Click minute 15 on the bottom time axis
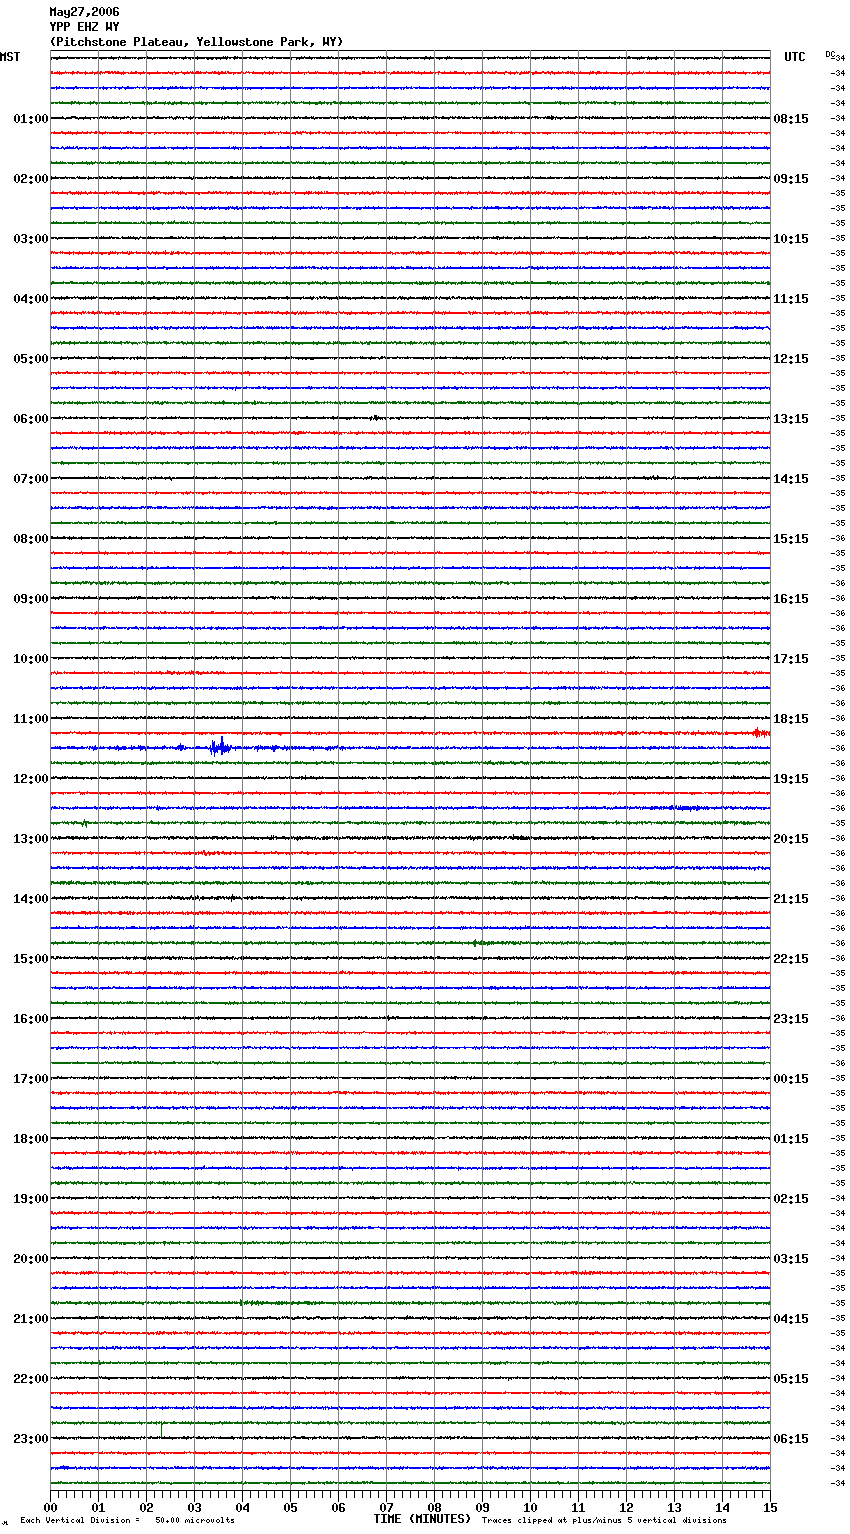The image size is (850, 1534). tap(770, 1507)
